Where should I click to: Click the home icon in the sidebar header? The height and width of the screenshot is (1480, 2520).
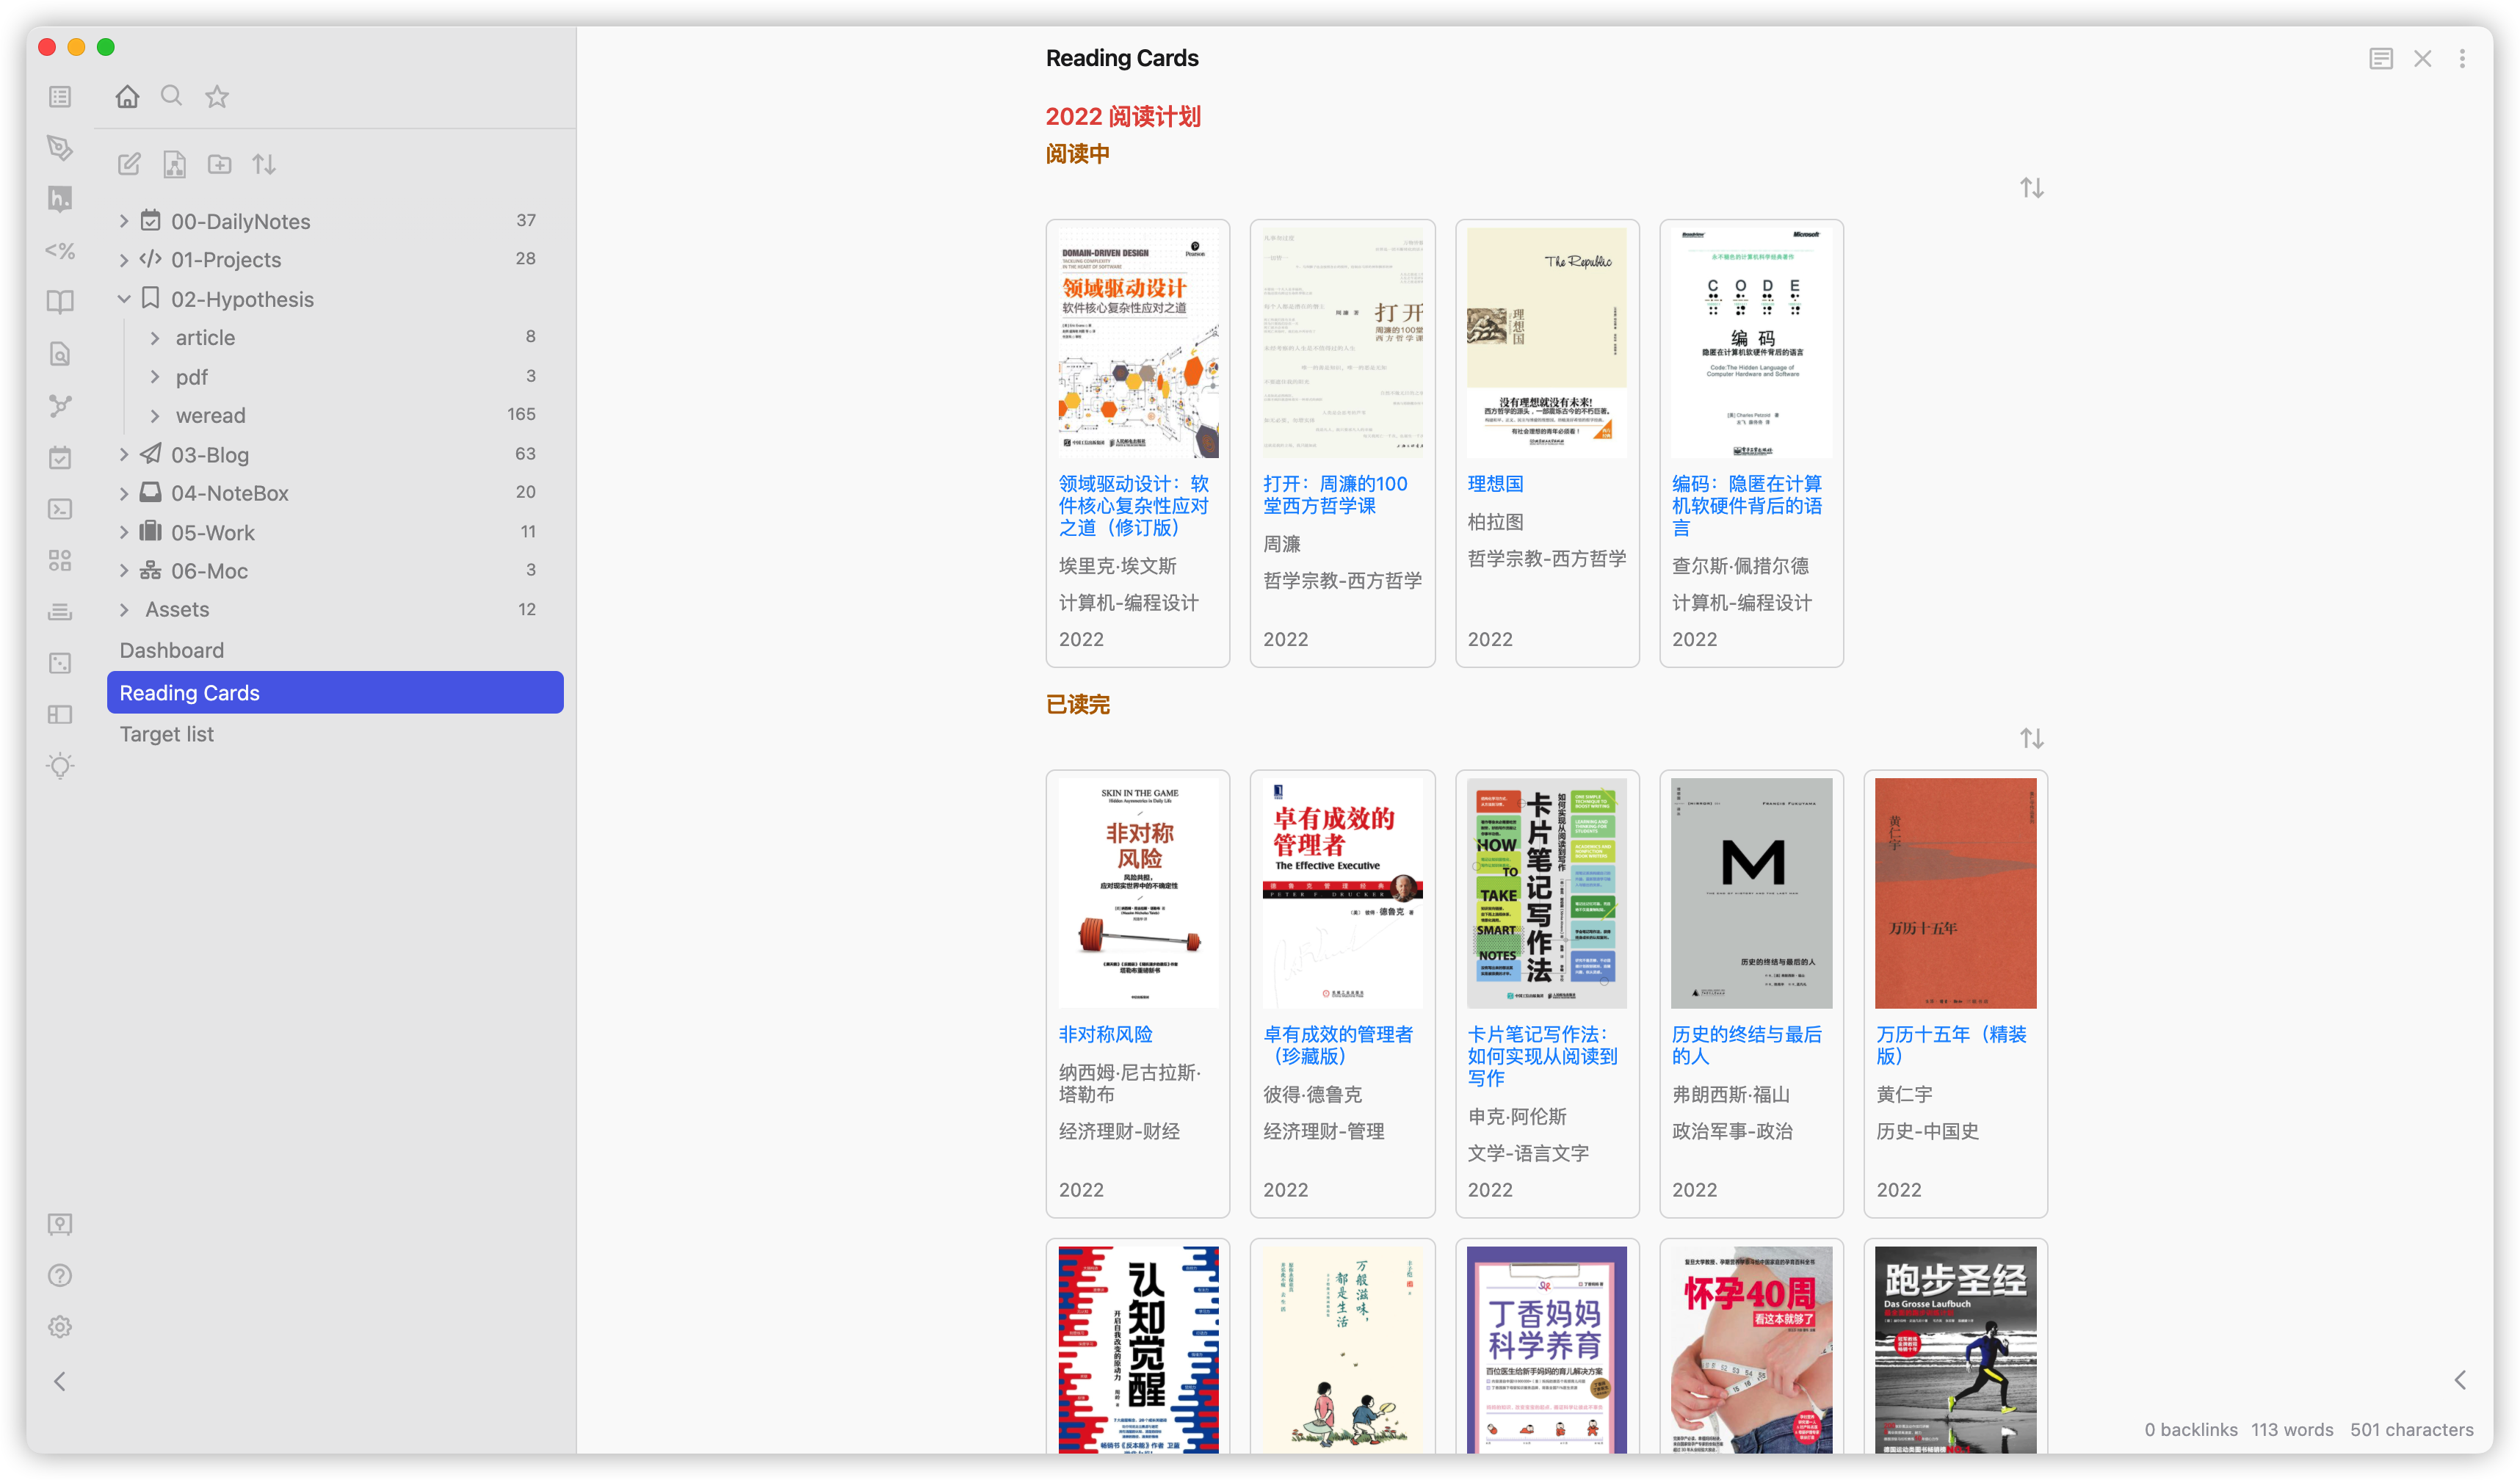[x=127, y=96]
